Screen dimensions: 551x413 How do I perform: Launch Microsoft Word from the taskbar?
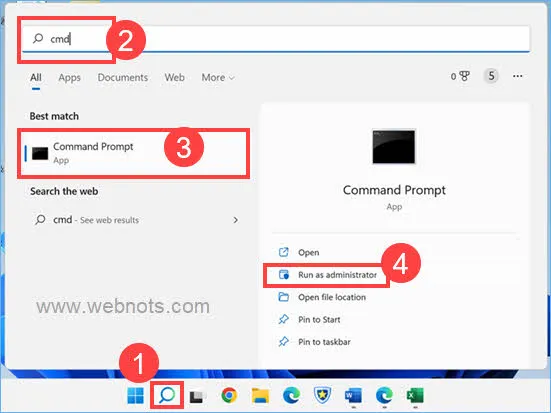pyautogui.click(x=353, y=396)
